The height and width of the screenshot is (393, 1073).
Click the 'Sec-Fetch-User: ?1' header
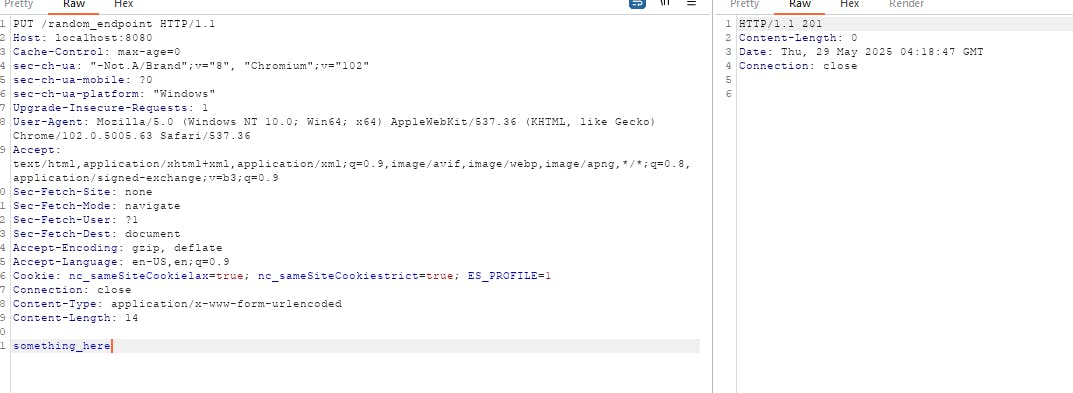(76, 220)
